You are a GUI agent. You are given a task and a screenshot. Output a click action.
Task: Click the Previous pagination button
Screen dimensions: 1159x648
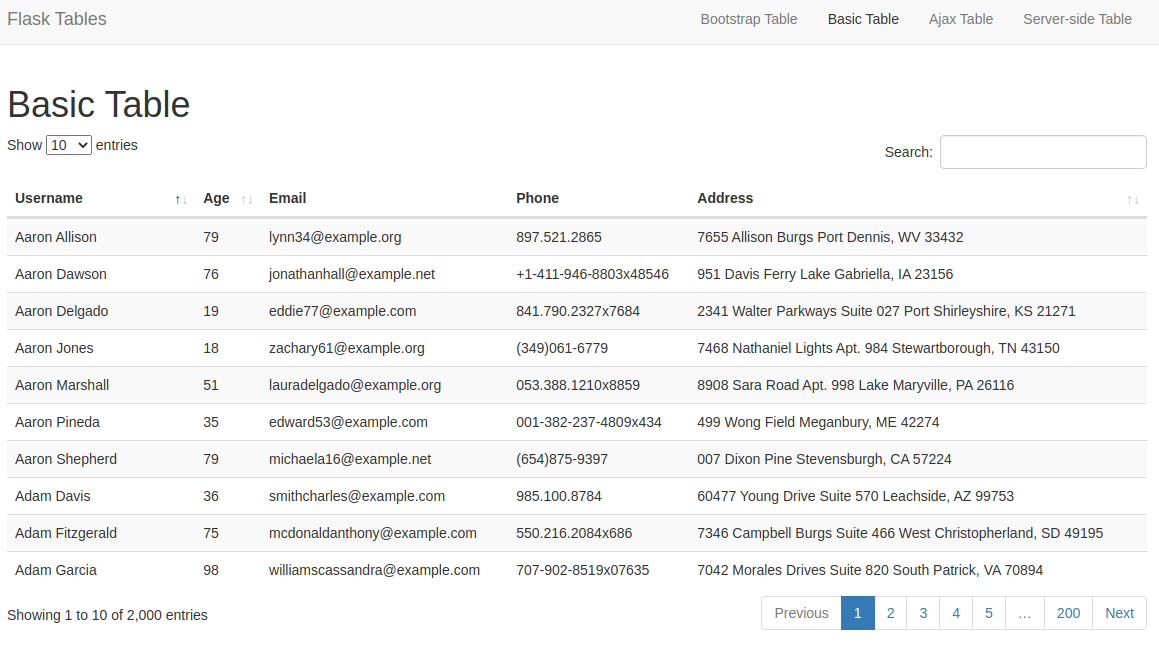click(801, 613)
